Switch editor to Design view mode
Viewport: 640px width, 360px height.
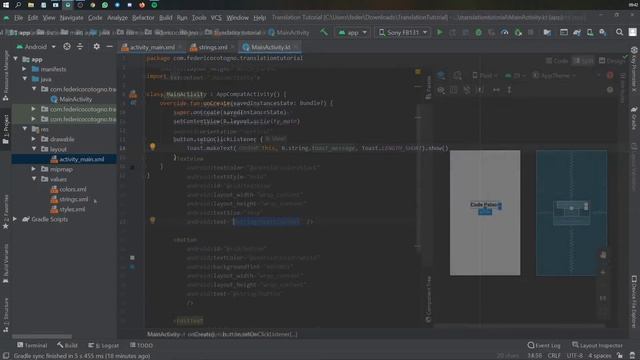point(611,60)
